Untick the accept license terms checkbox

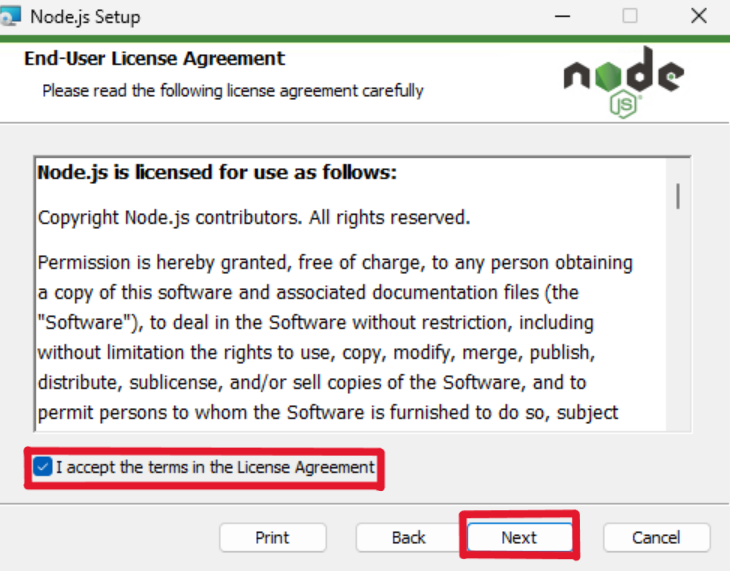click(42, 467)
